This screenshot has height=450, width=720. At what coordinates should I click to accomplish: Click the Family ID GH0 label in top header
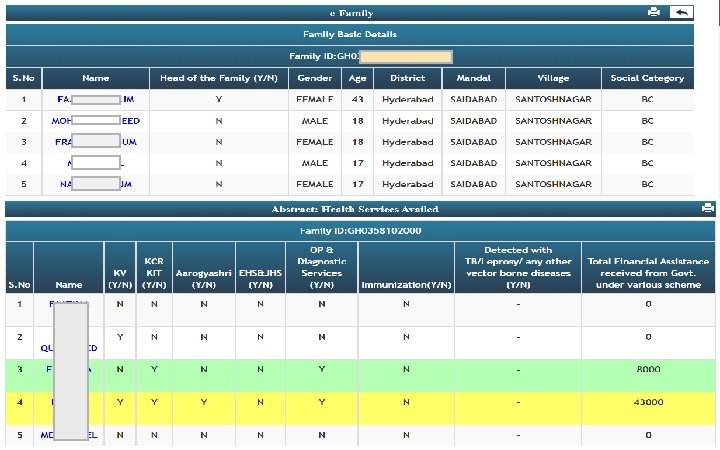[324, 56]
